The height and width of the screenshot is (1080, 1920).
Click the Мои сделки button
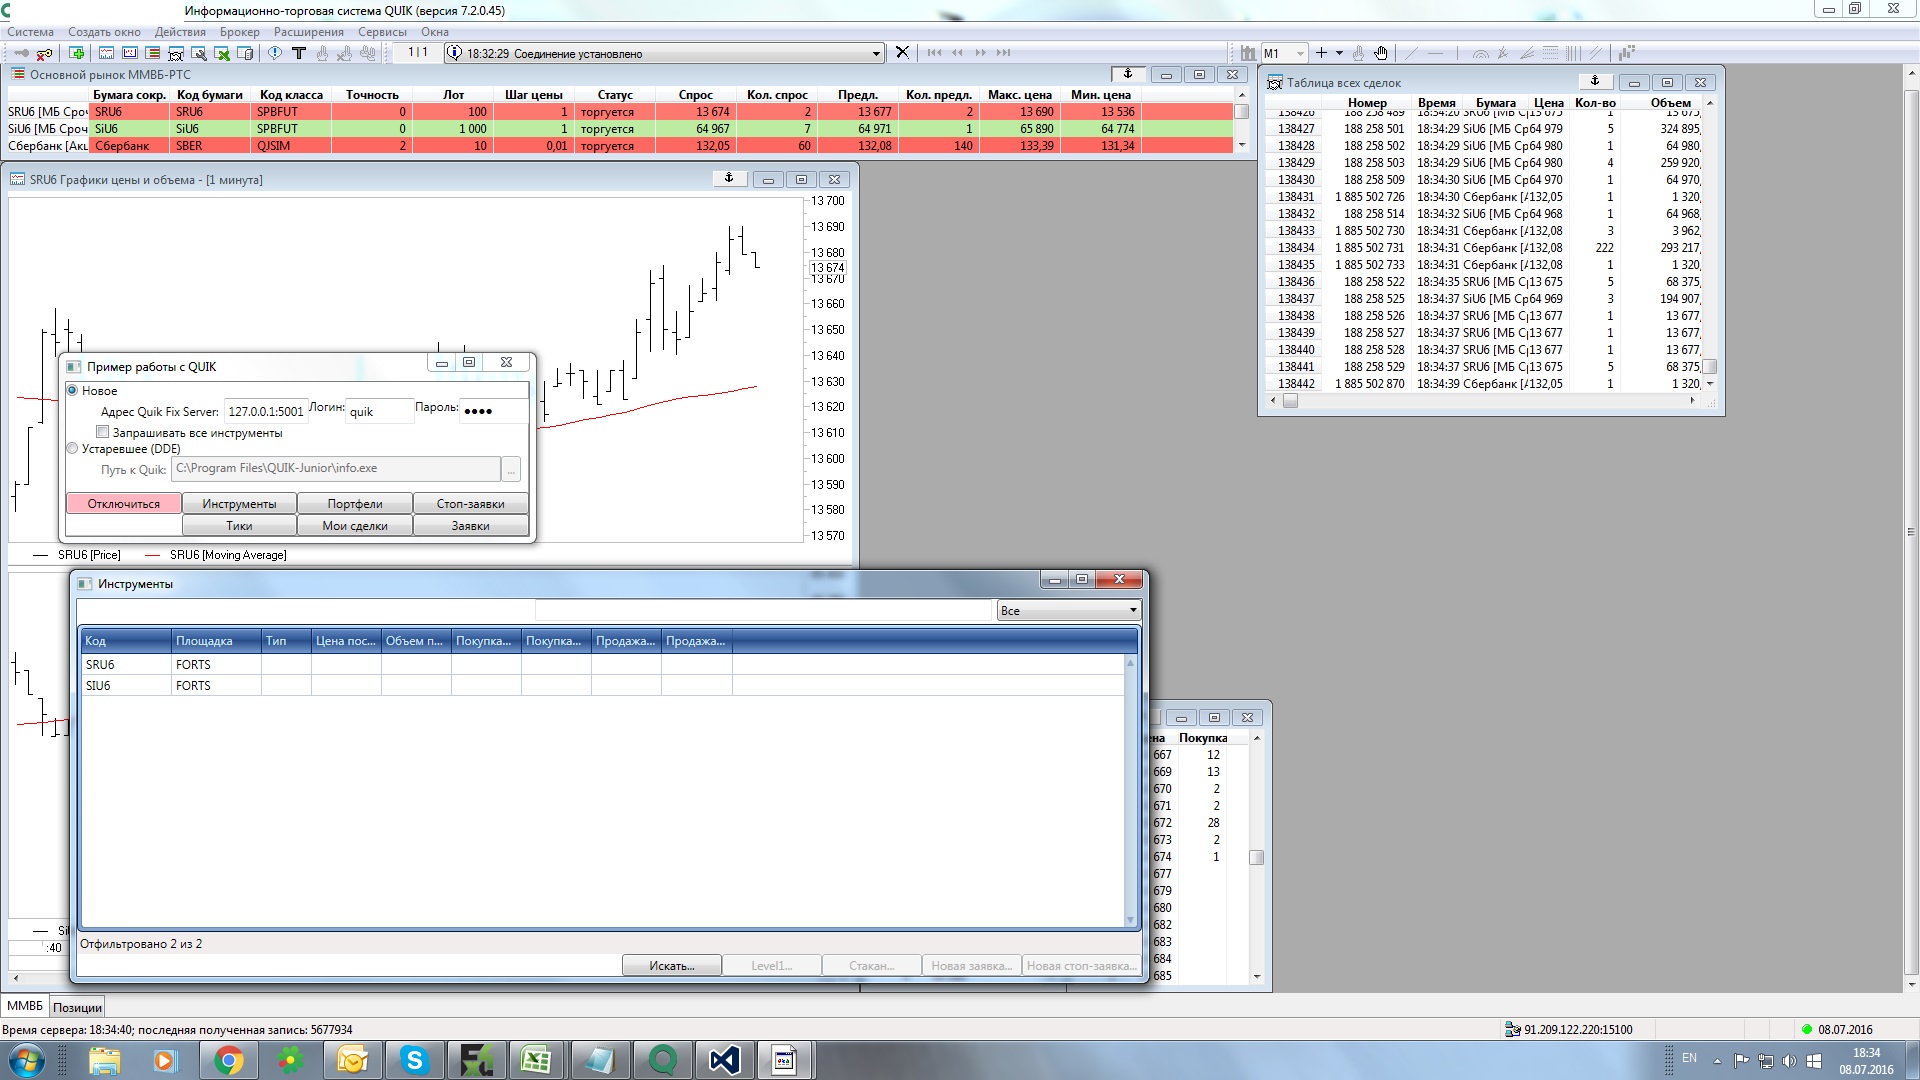355,525
